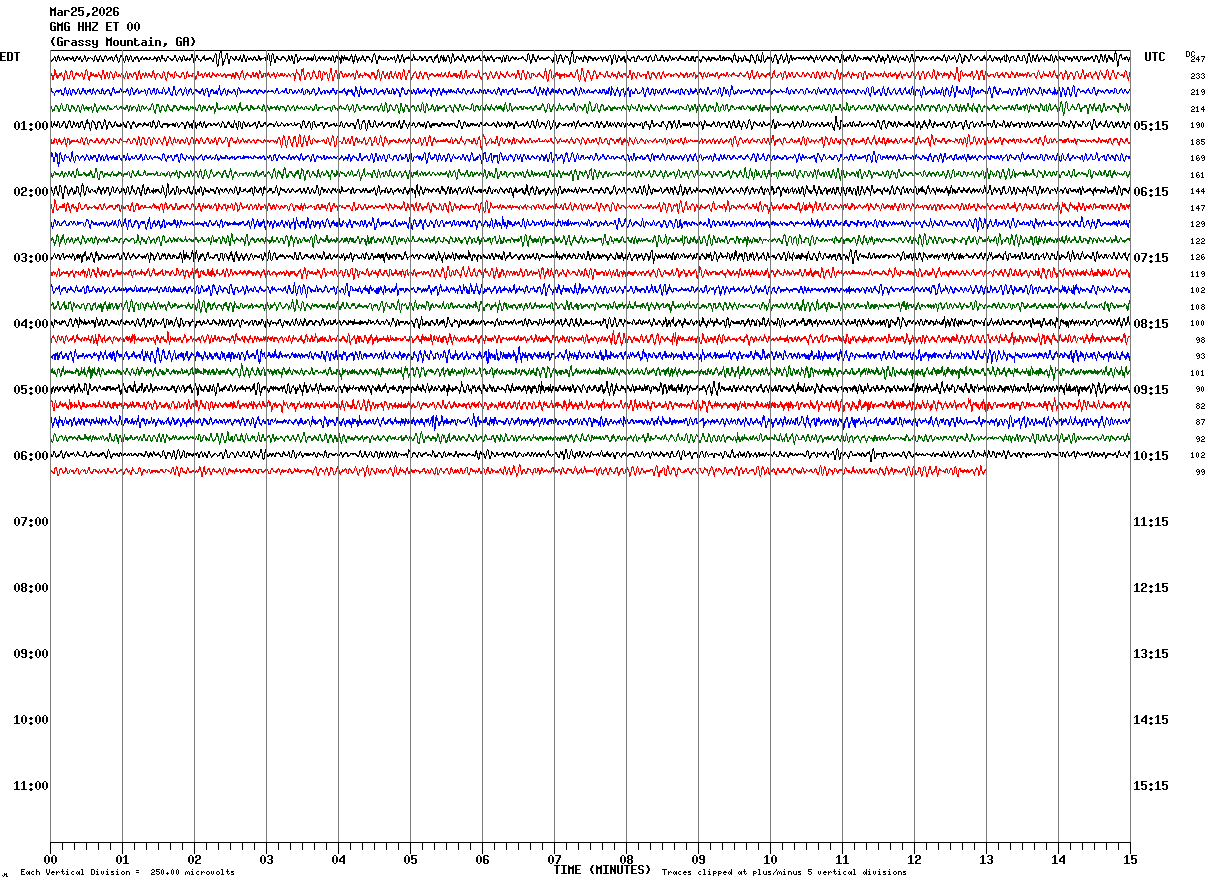Click the DC offset value 233
1210x886 pixels.
point(1198,76)
